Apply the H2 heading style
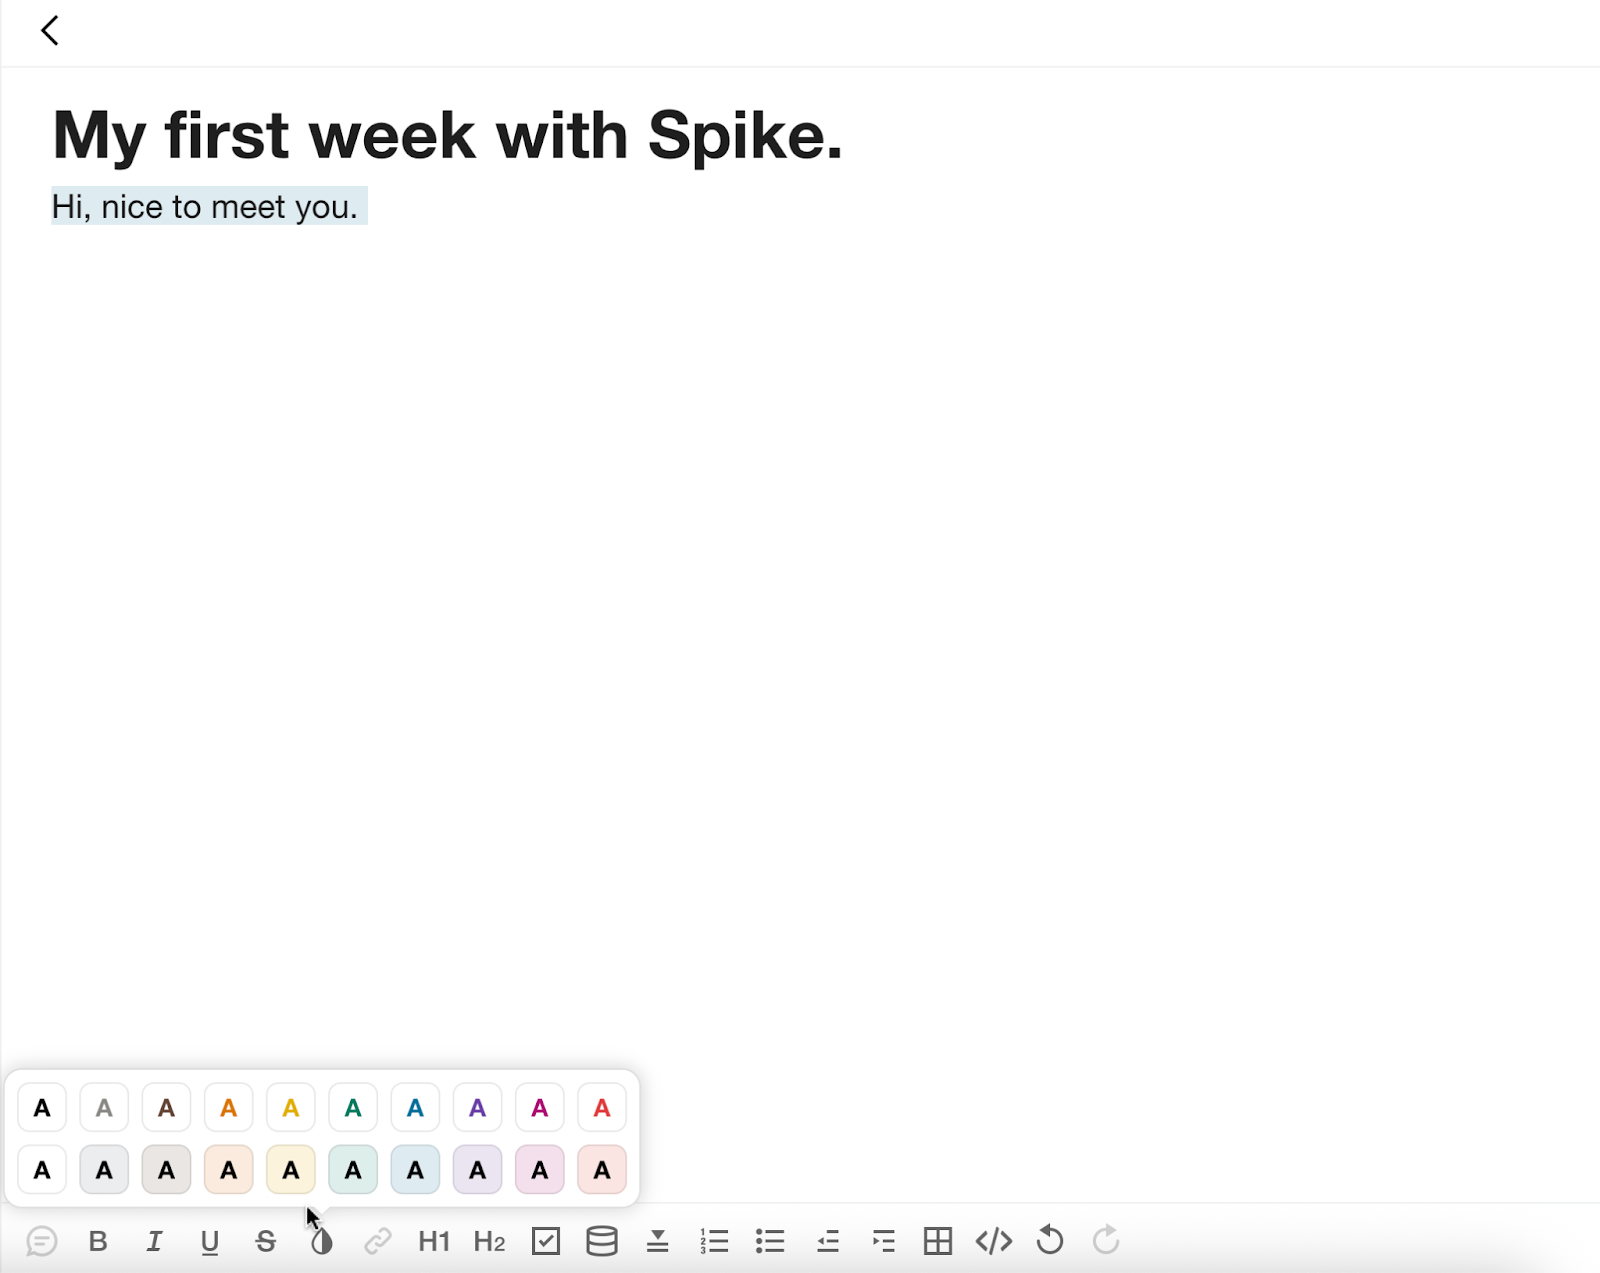Viewport: 1600px width, 1273px height. pyautogui.click(x=488, y=1241)
